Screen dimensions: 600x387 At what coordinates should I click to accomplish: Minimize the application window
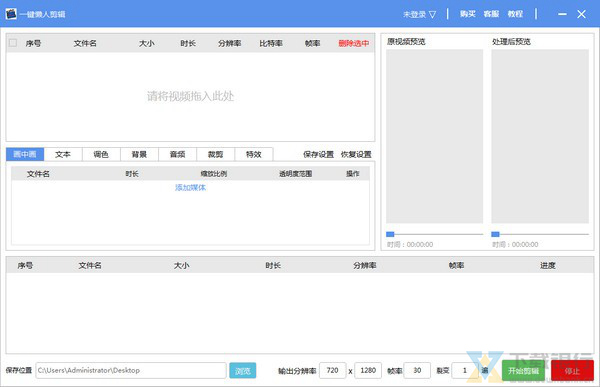[x=562, y=14]
